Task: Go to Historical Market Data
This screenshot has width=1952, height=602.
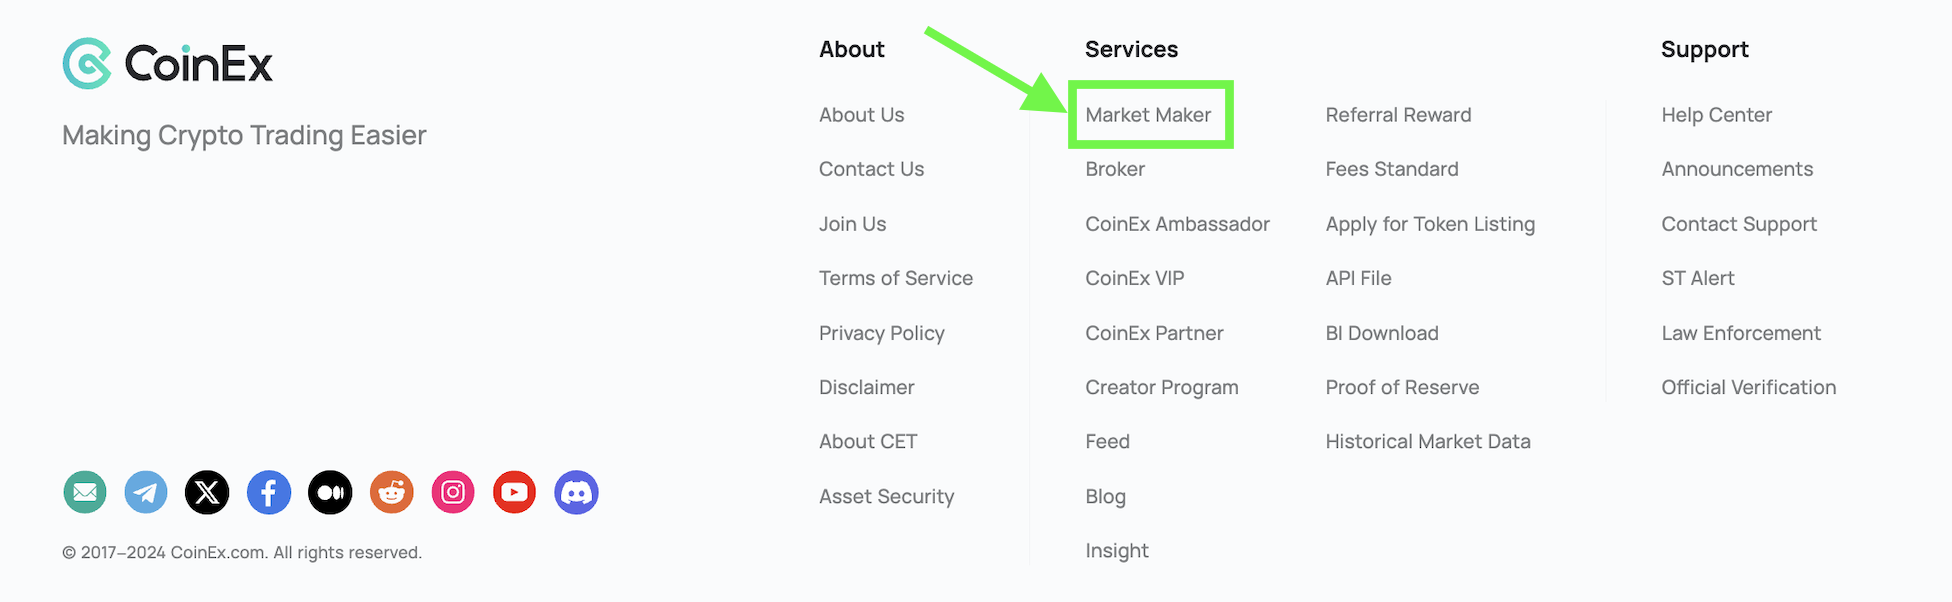Action: click(x=1428, y=441)
